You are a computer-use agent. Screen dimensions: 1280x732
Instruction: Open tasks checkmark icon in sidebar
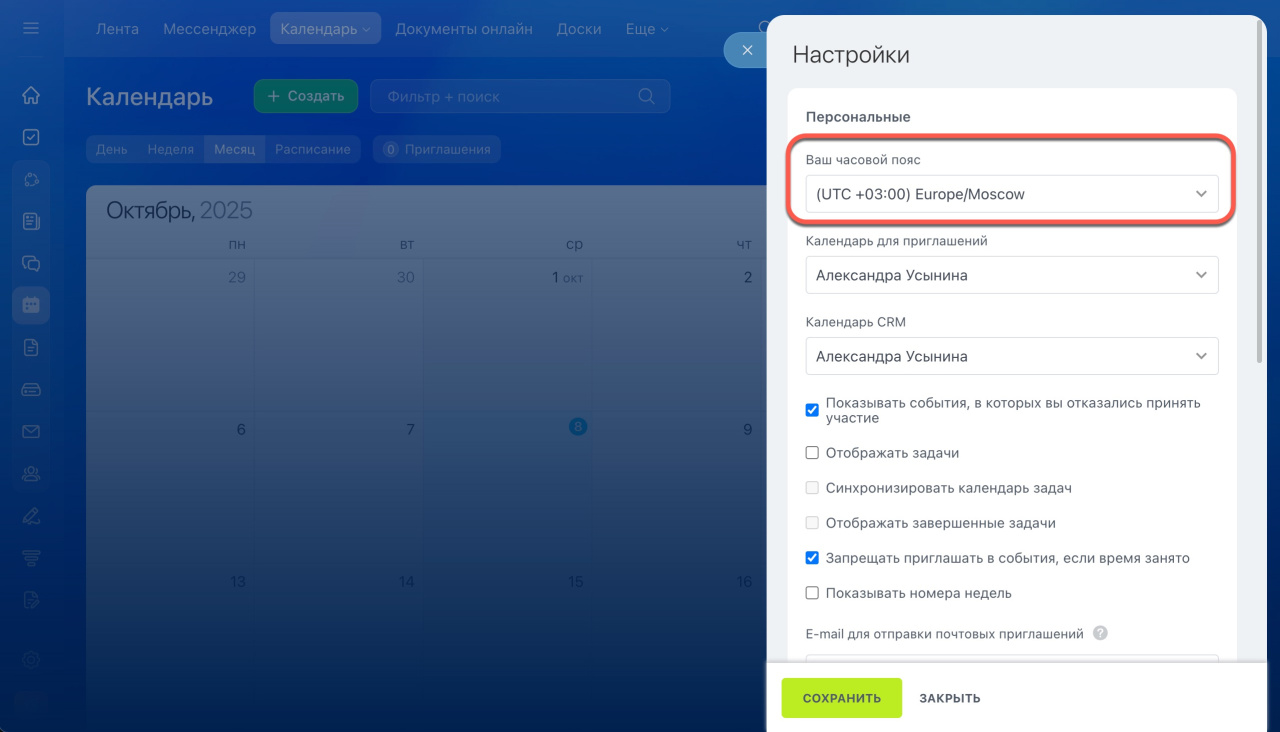pos(31,138)
